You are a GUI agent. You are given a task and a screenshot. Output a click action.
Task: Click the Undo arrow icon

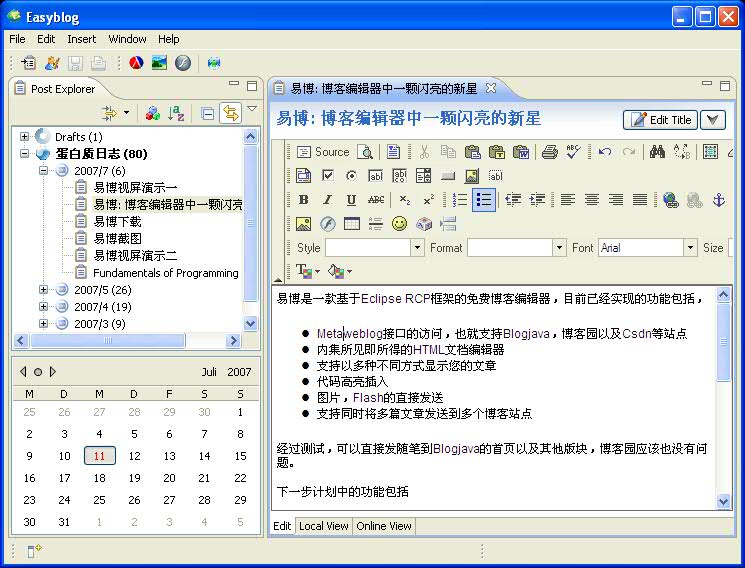click(x=604, y=152)
